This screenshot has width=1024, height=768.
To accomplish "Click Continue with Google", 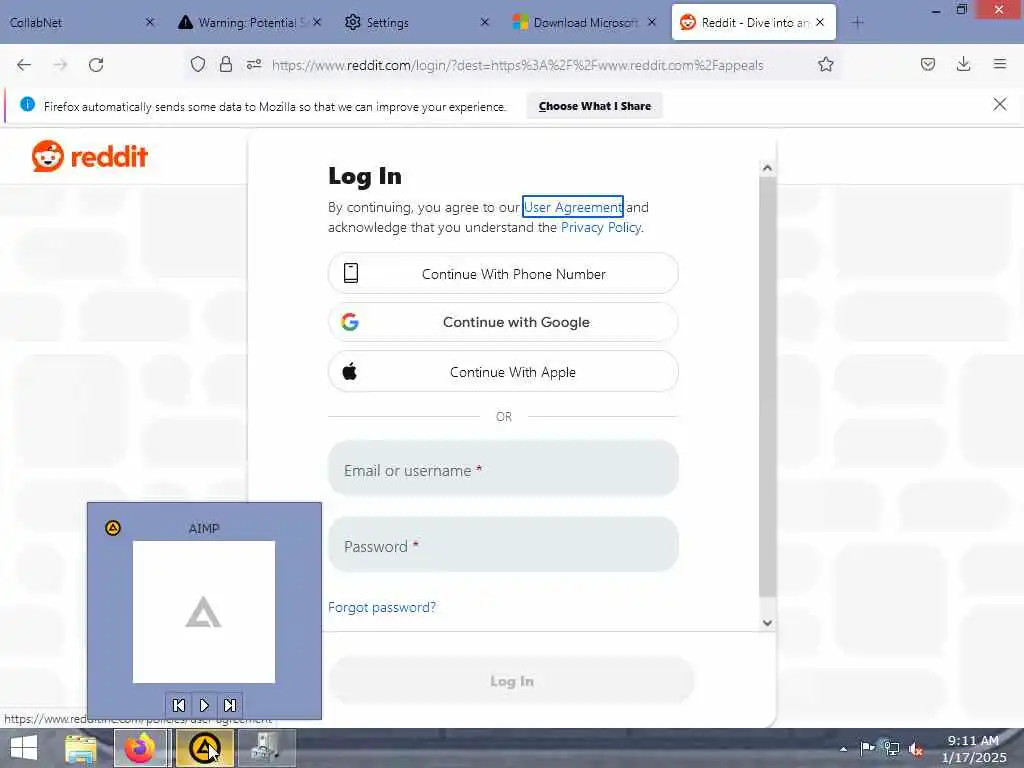I will pyautogui.click(x=503, y=322).
